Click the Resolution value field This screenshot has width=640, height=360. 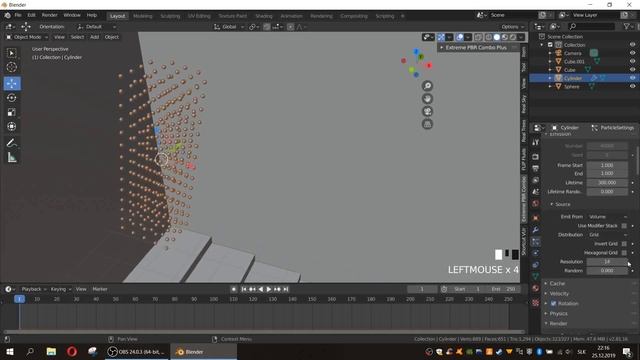[x=607, y=262]
